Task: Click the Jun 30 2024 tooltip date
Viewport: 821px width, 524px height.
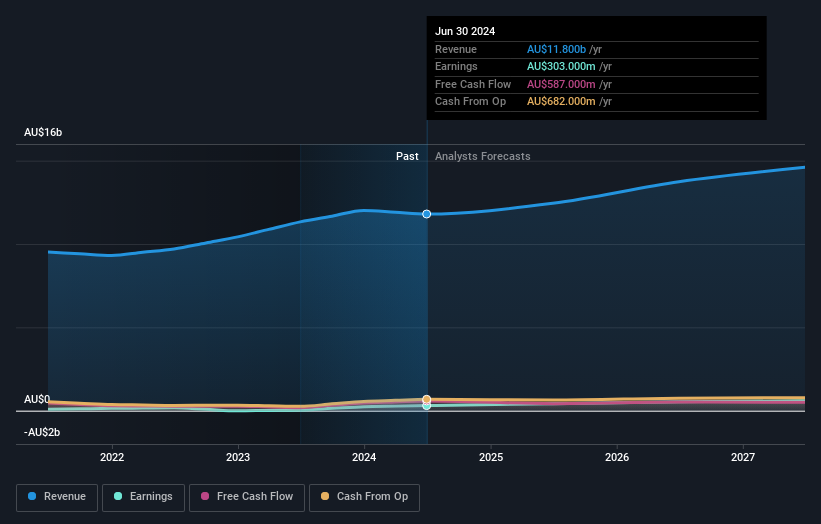Action: (465, 31)
